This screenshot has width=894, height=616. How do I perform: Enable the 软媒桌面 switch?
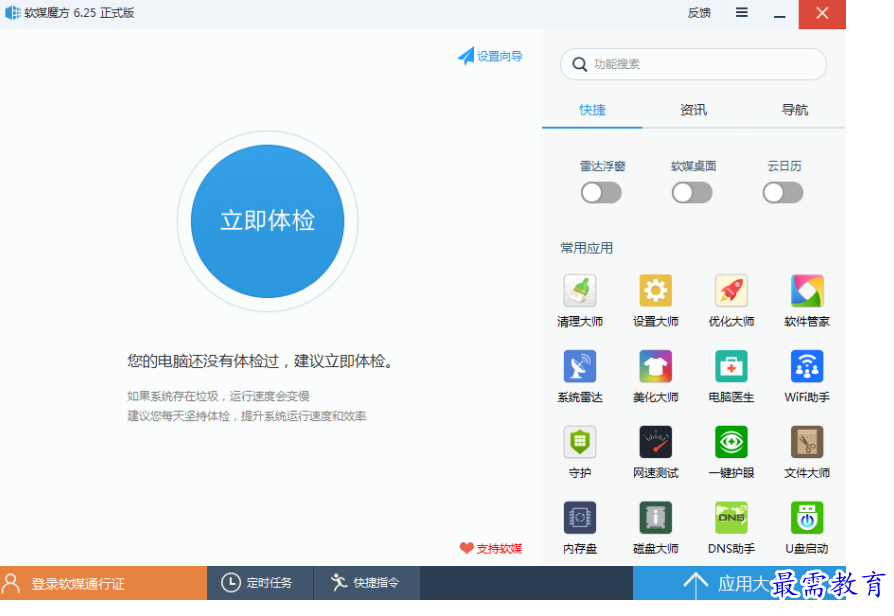coord(692,193)
